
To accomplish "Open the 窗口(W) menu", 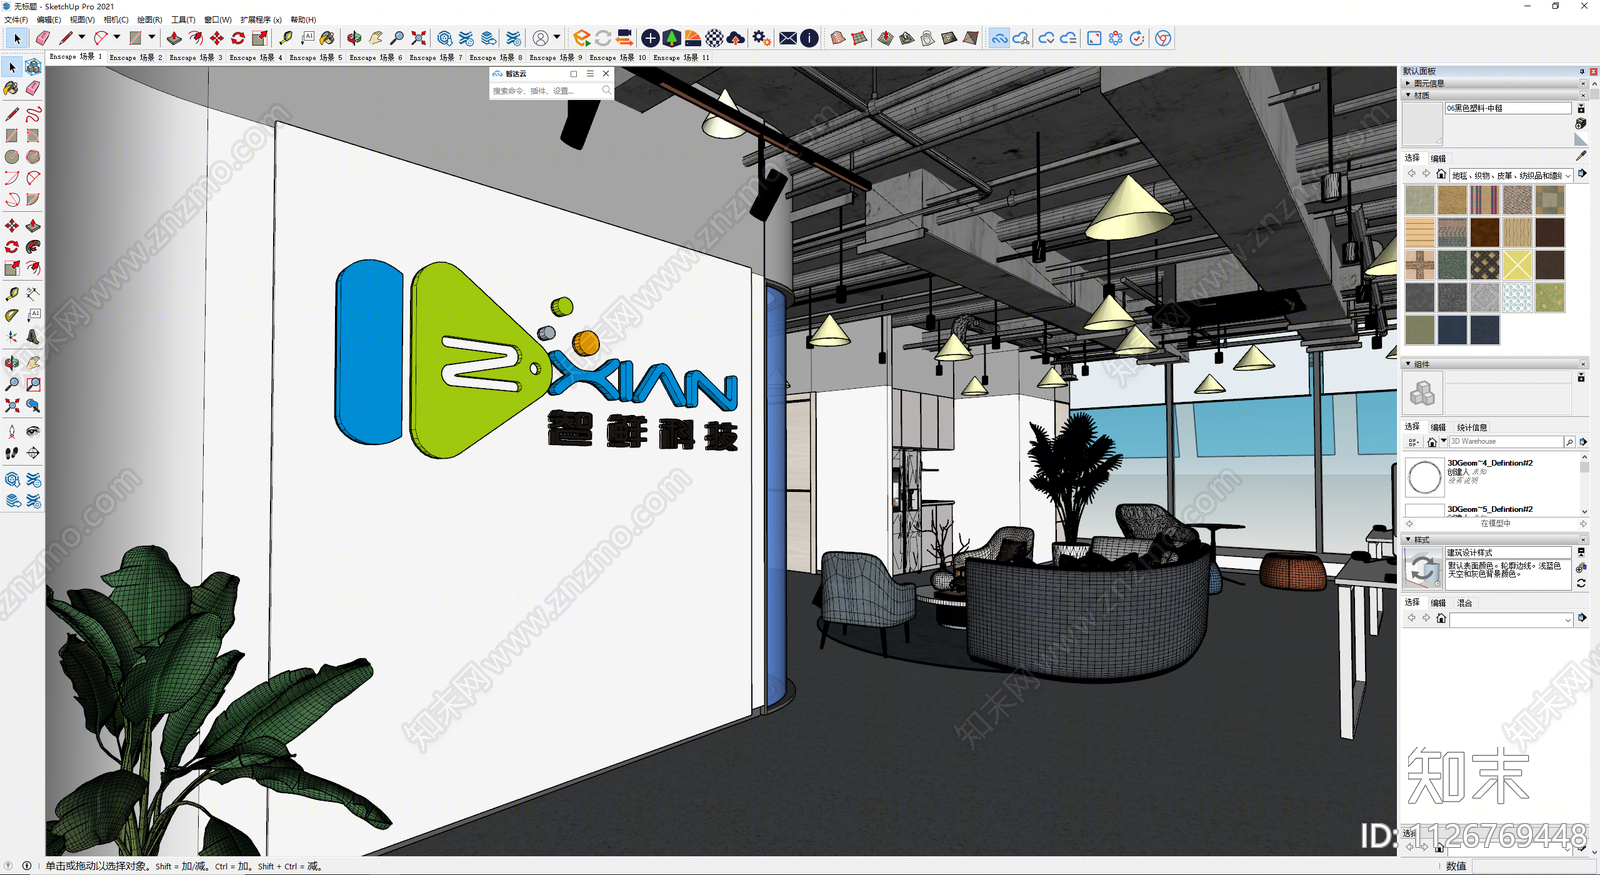I will pyautogui.click(x=218, y=20).
